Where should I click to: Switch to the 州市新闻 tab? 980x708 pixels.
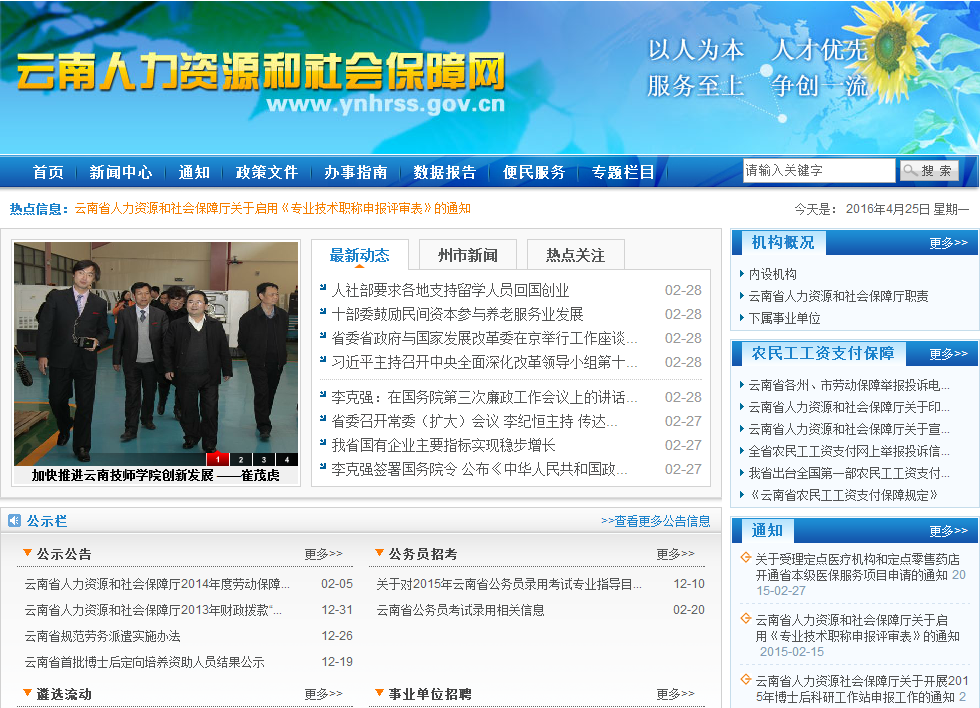point(468,255)
